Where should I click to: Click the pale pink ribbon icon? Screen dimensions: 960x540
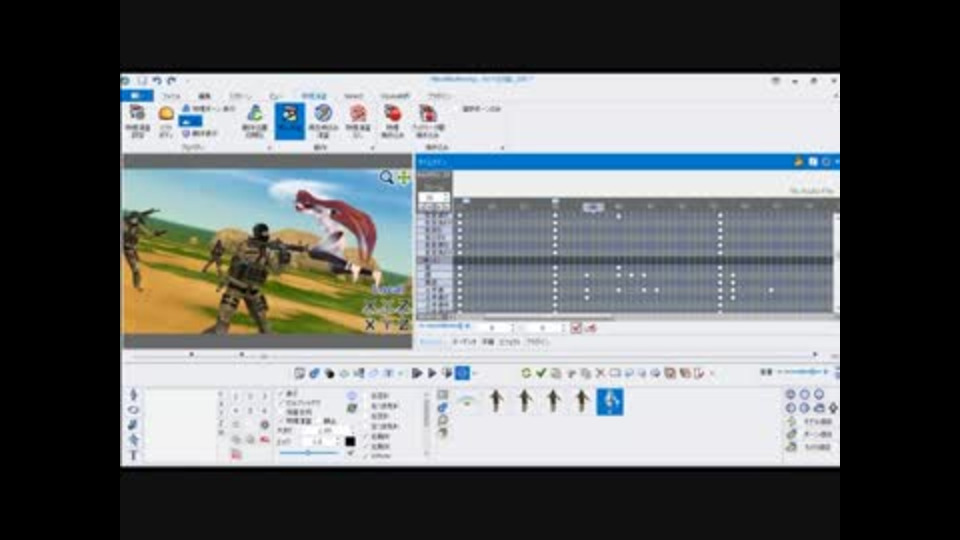click(x=358, y=120)
